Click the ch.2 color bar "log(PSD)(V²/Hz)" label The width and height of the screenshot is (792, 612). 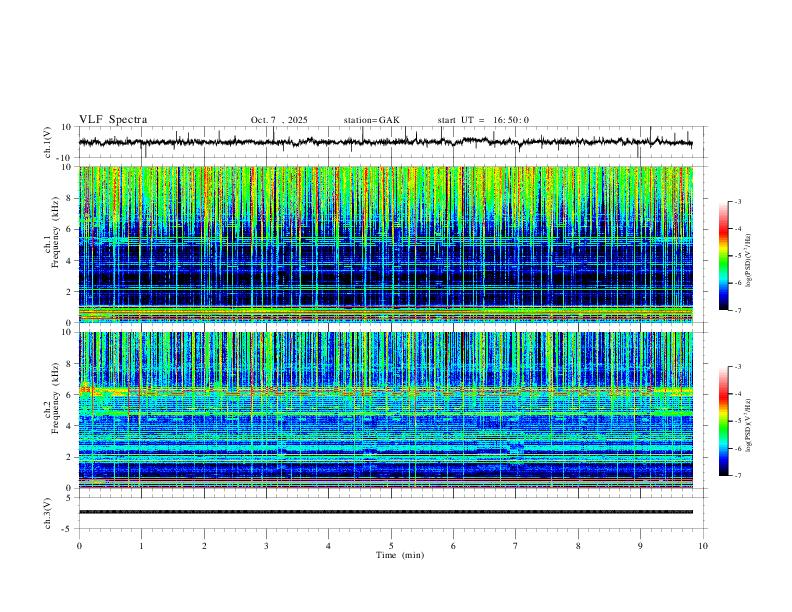pos(749,426)
